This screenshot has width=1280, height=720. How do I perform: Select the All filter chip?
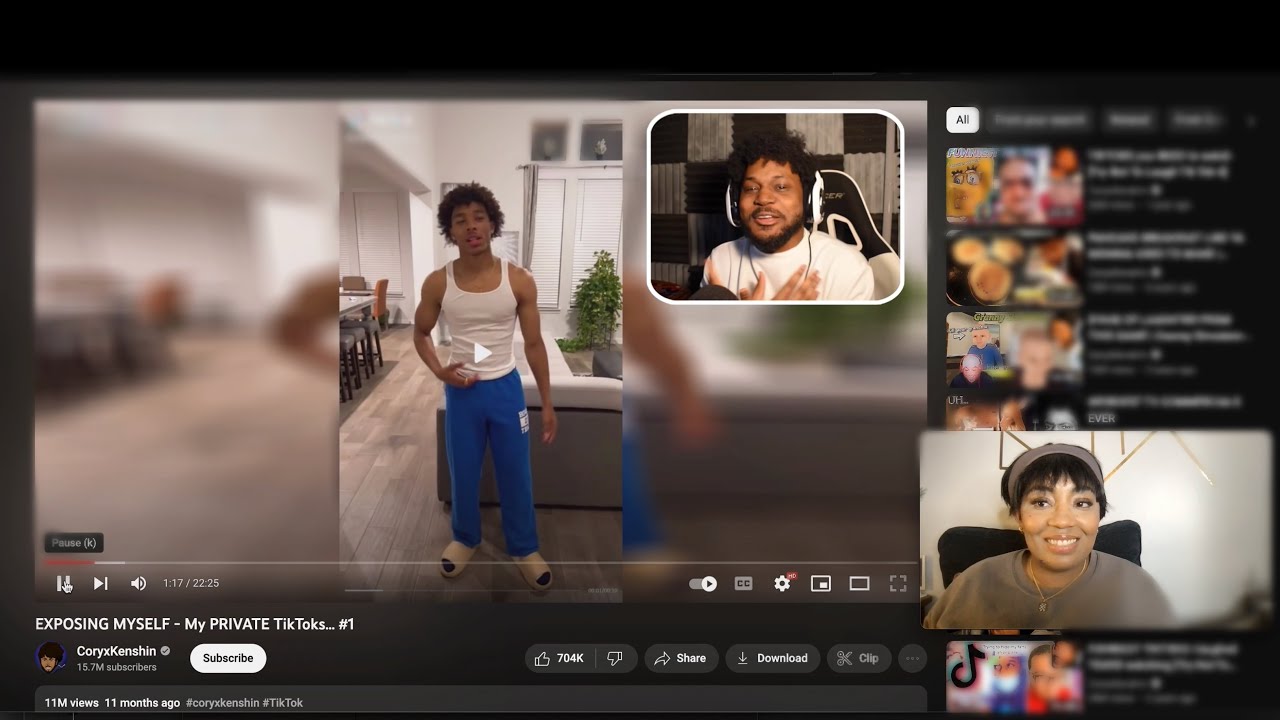pos(962,120)
